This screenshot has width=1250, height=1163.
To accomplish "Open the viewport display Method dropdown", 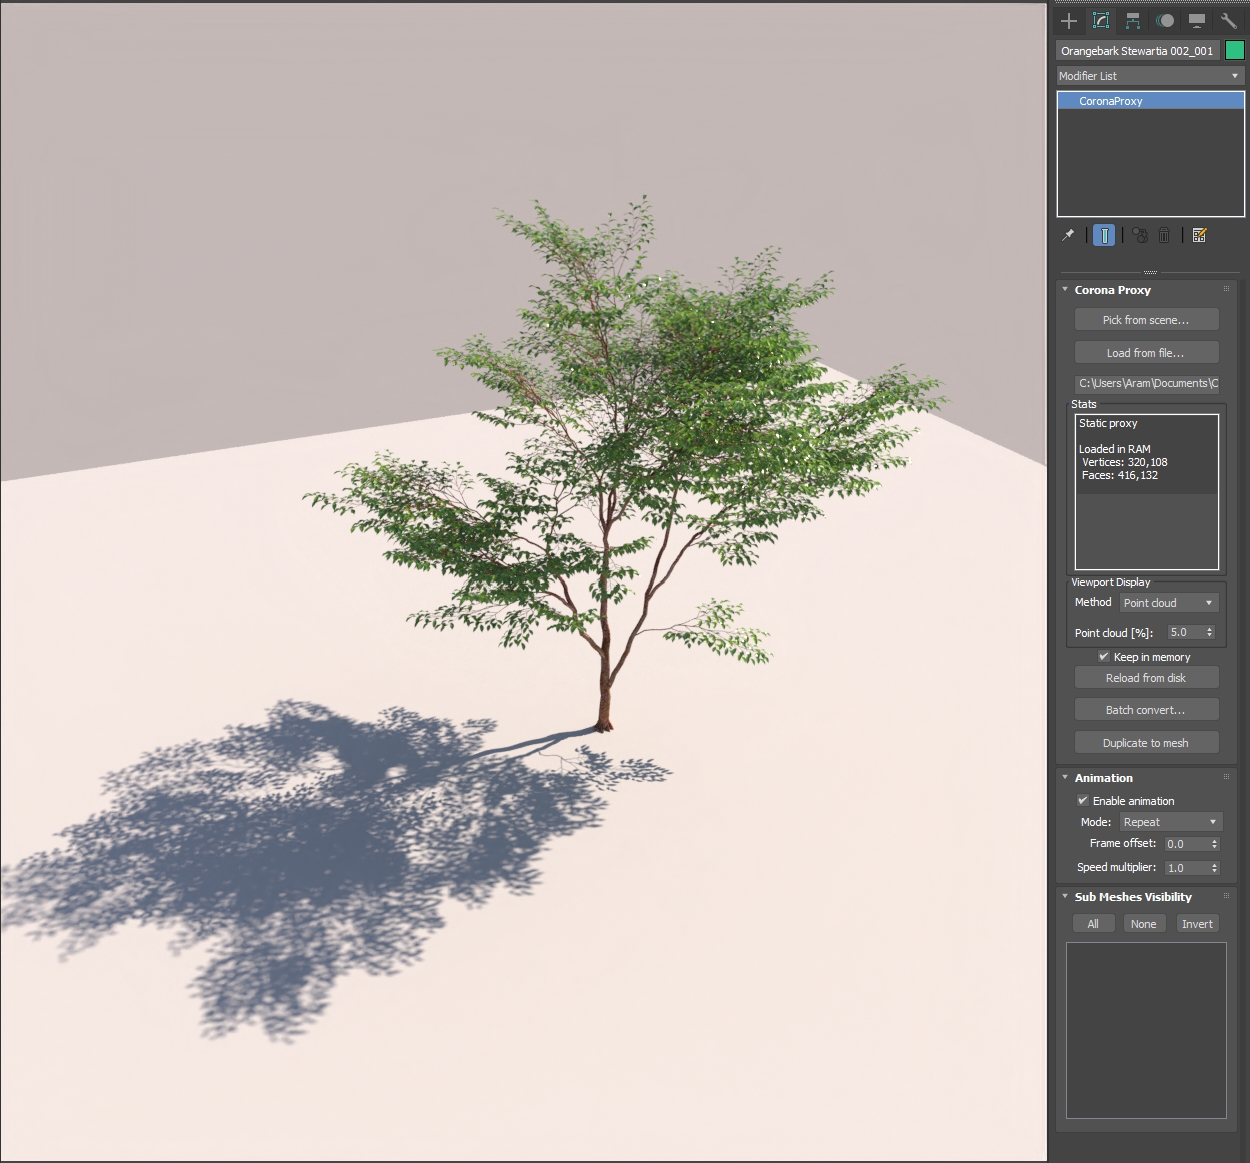I will click(1168, 603).
